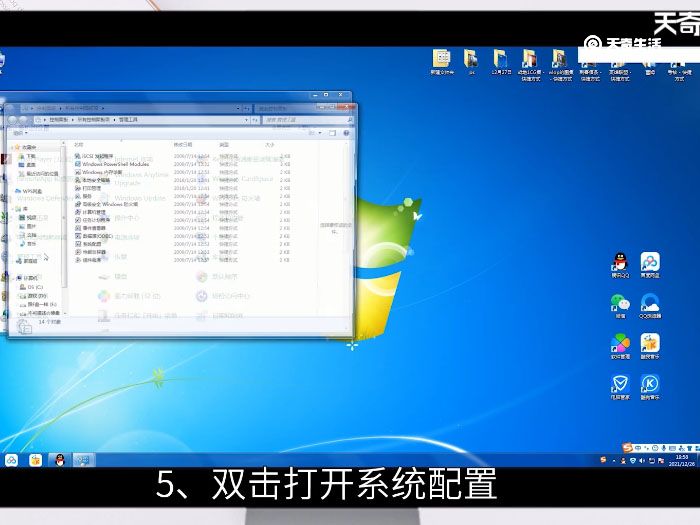700x525 pixels.
Task: Click the Sogou input method S icon
Action: [628, 447]
